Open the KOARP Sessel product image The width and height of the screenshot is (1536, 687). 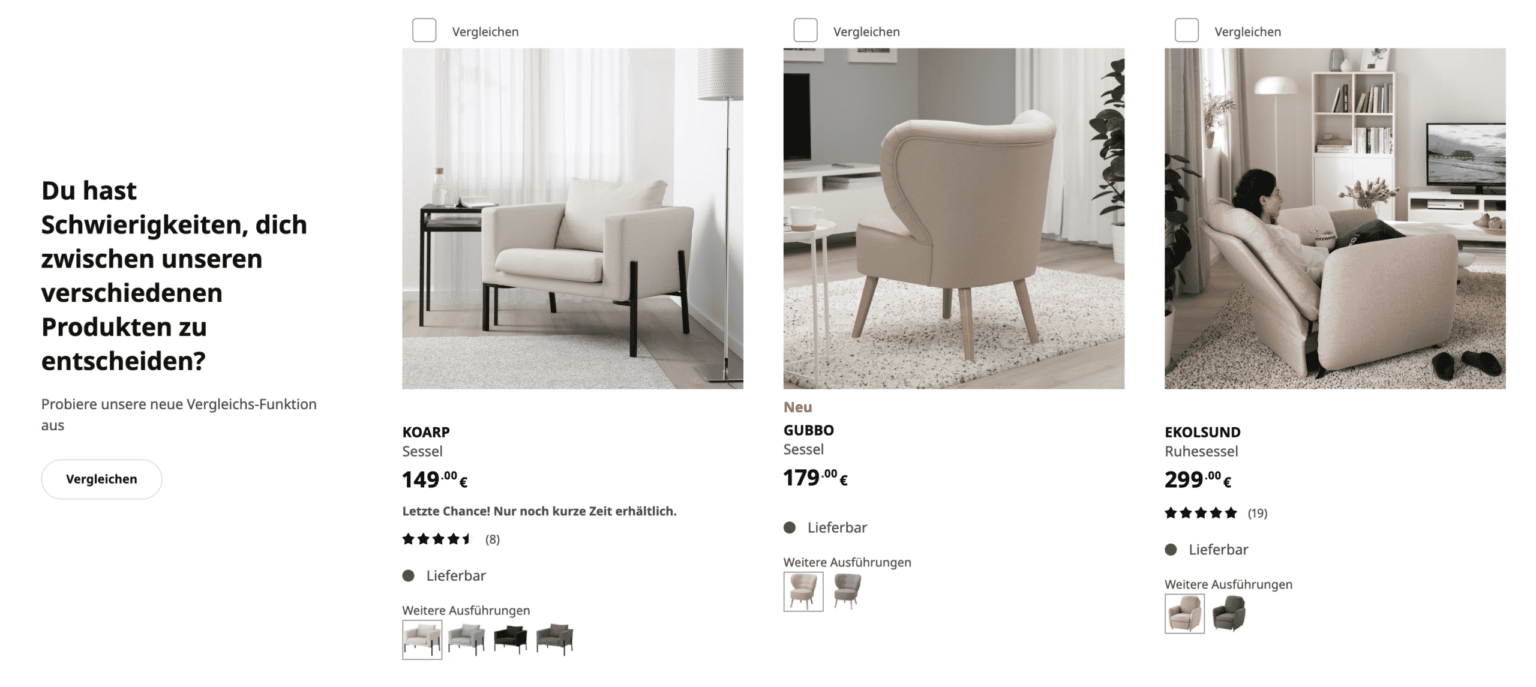[572, 218]
